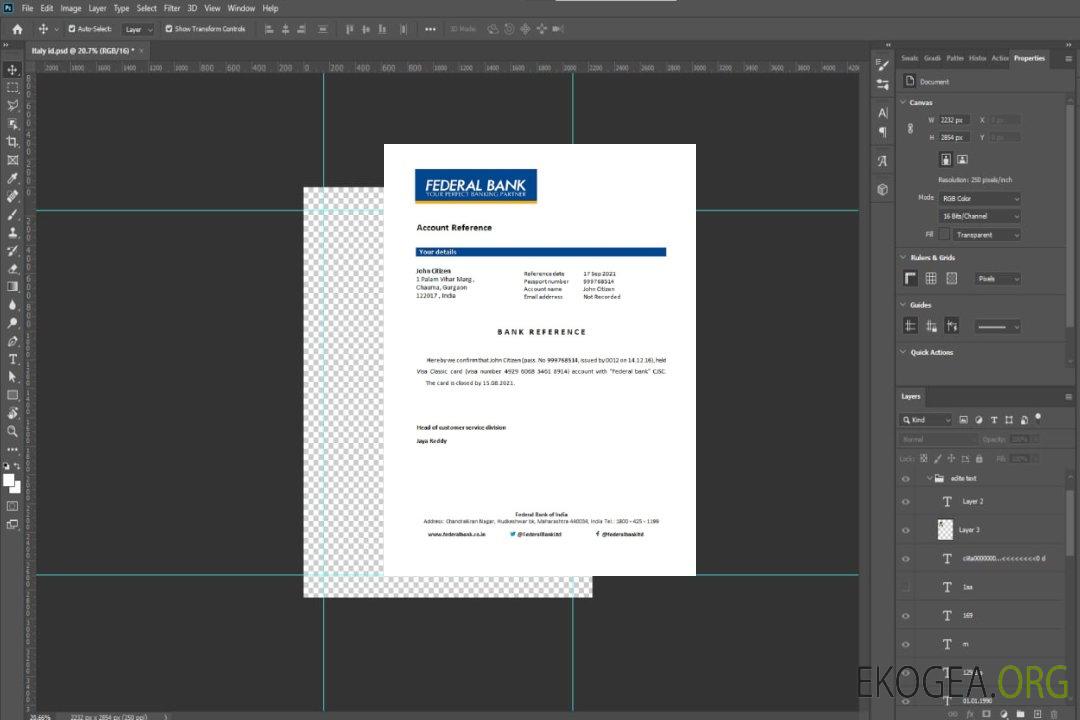Viewport: 1080px width, 720px height.
Task: Disable Show Transform Controls checkbox
Action: [x=169, y=29]
